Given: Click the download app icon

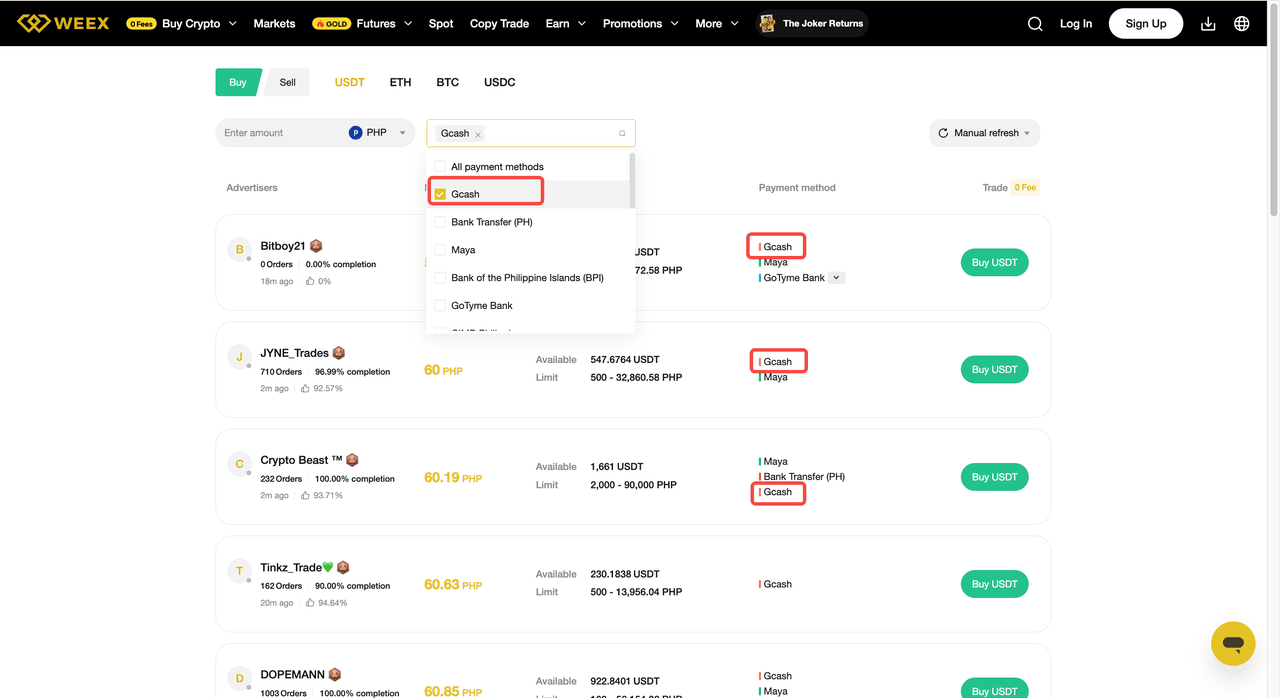Looking at the screenshot, I should [1208, 24].
